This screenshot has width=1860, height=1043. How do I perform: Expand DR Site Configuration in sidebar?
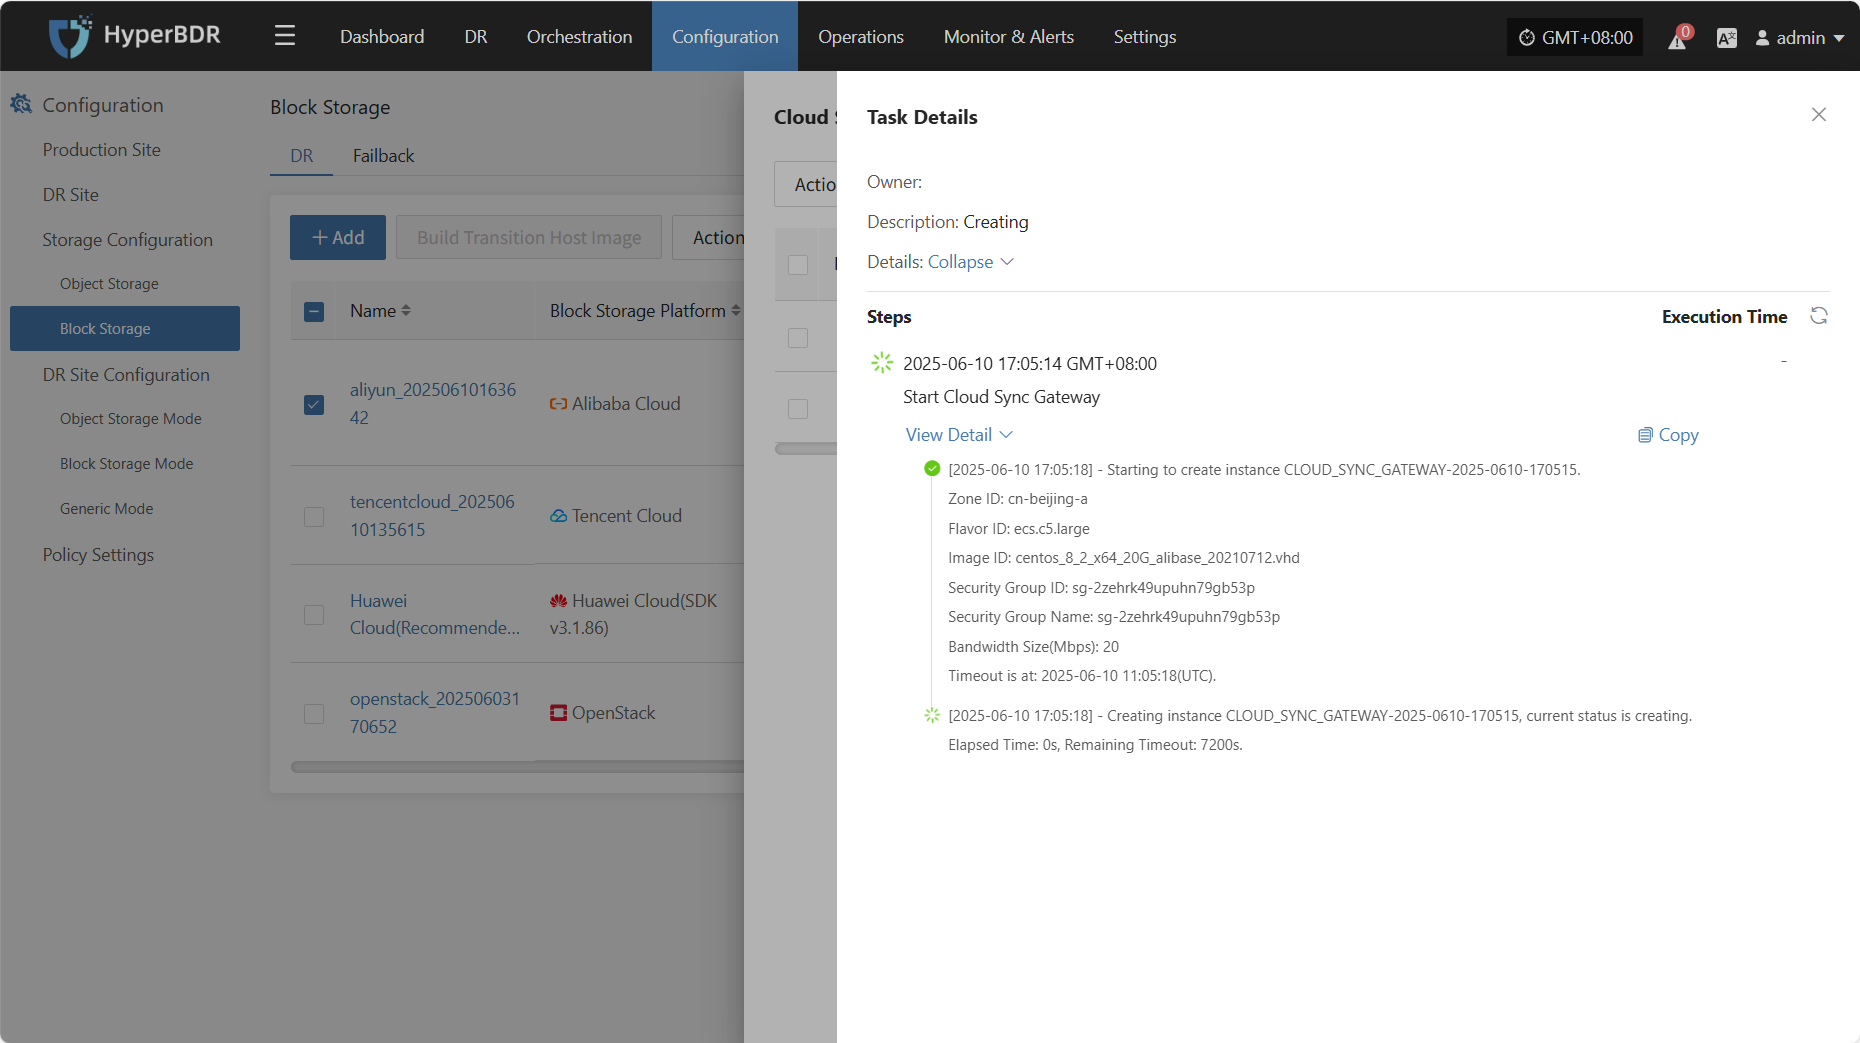[126, 375]
